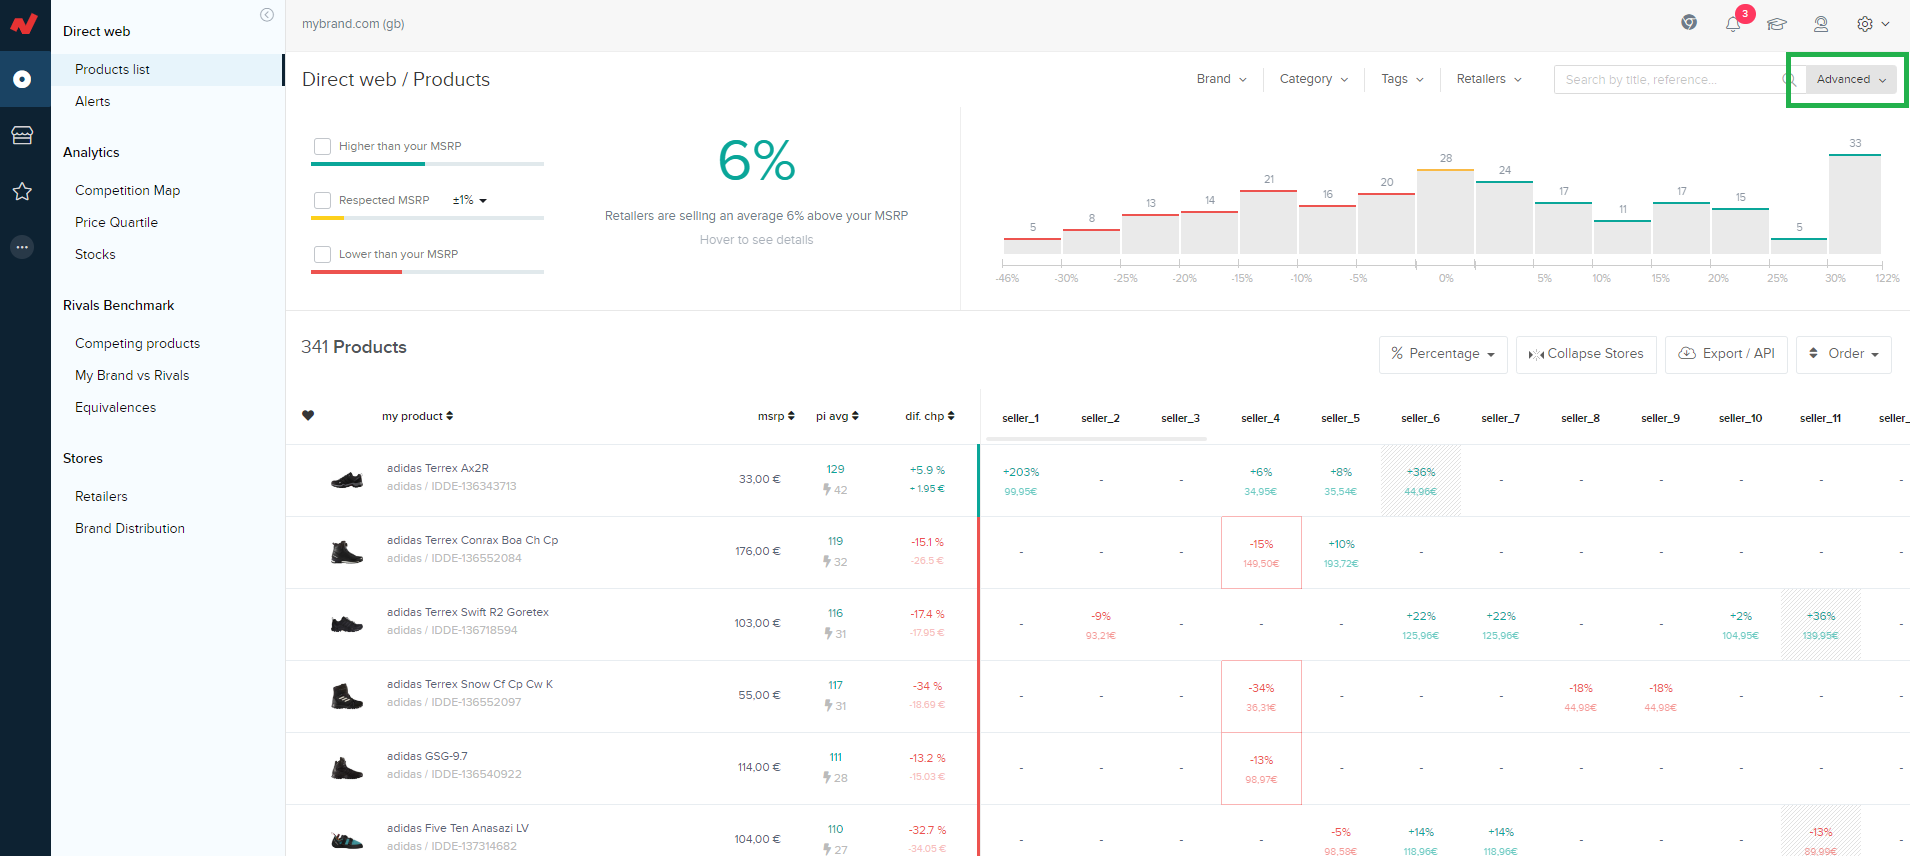Click seller_4 -34% highlighted cell
This screenshot has height=856, width=1910.
[1261, 696]
